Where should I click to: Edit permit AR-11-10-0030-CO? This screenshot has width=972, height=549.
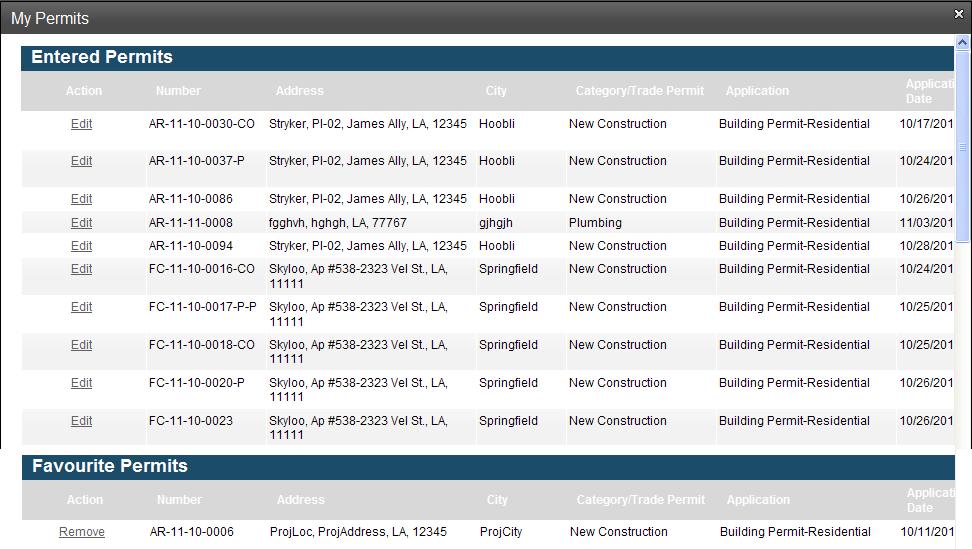click(x=81, y=124)
